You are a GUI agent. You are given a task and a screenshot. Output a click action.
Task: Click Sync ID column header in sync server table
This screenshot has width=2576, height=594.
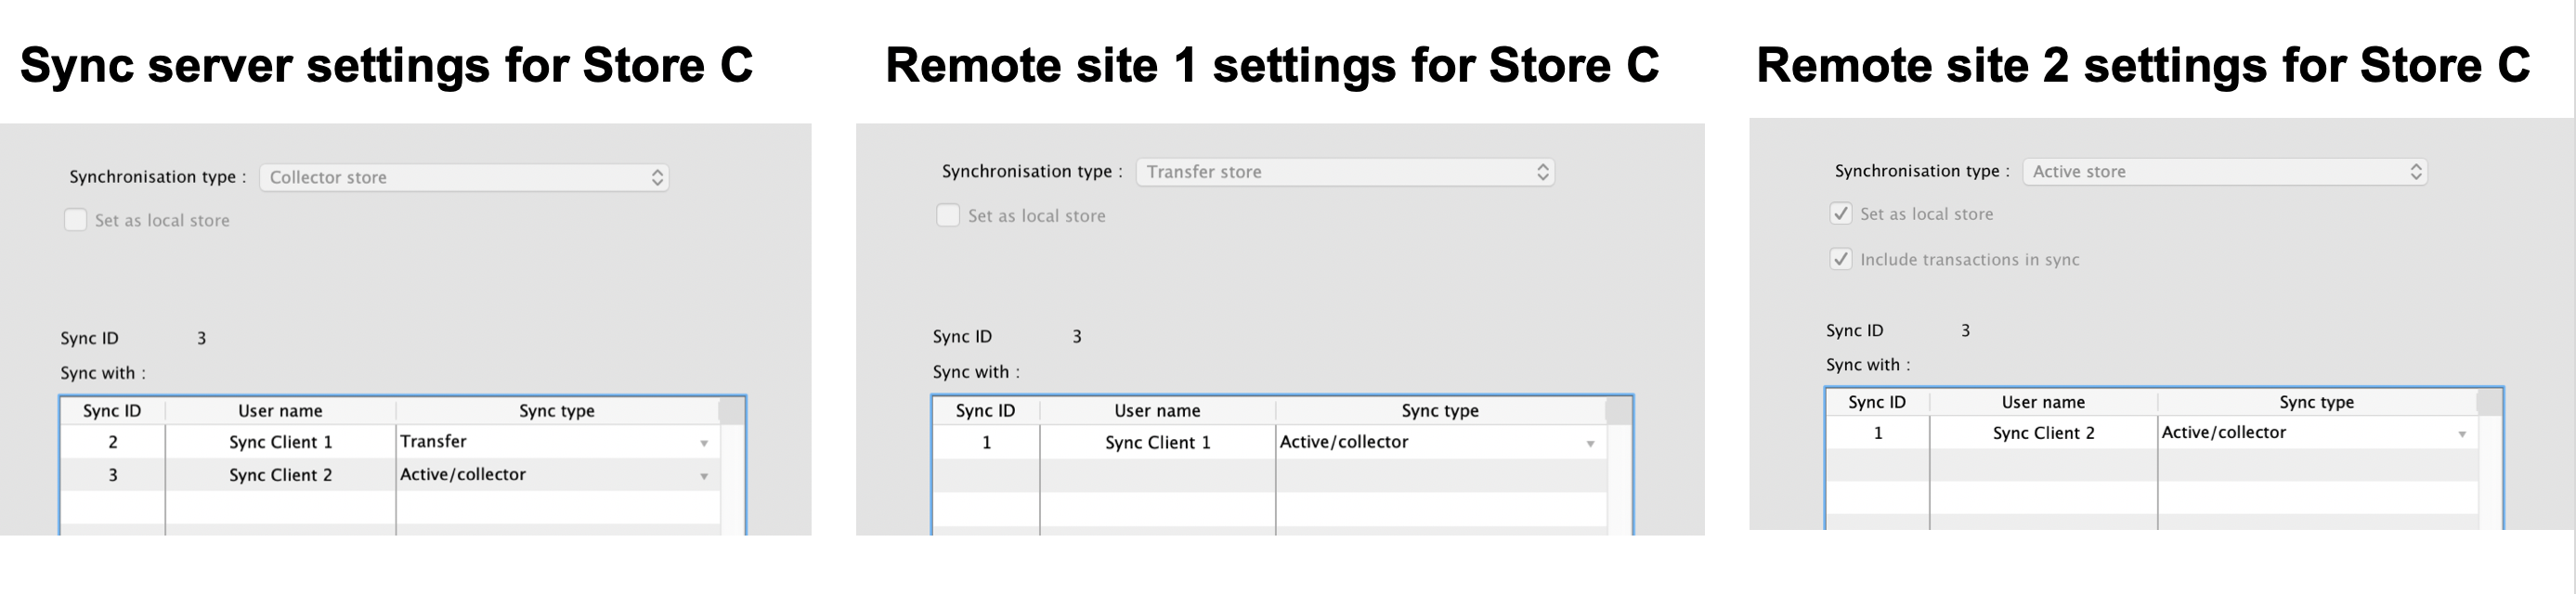pos(112,411)
